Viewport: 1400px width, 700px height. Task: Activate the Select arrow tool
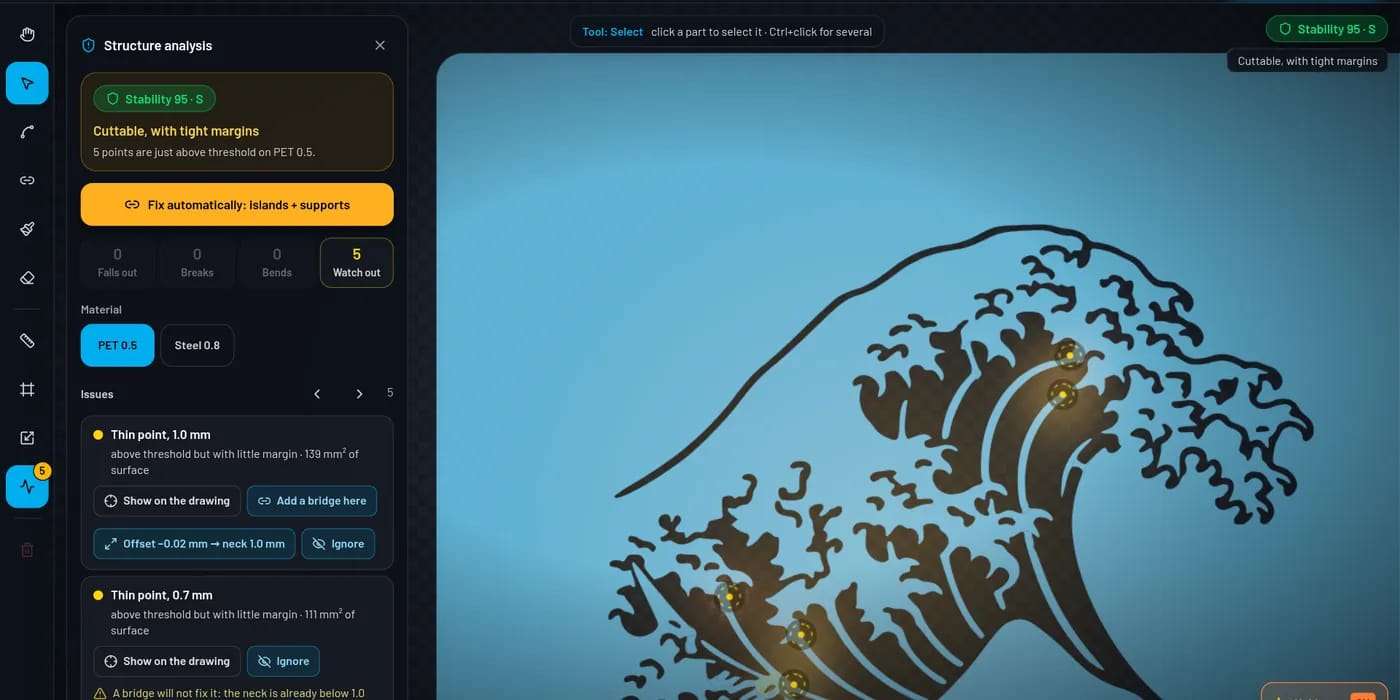[27, 83]
